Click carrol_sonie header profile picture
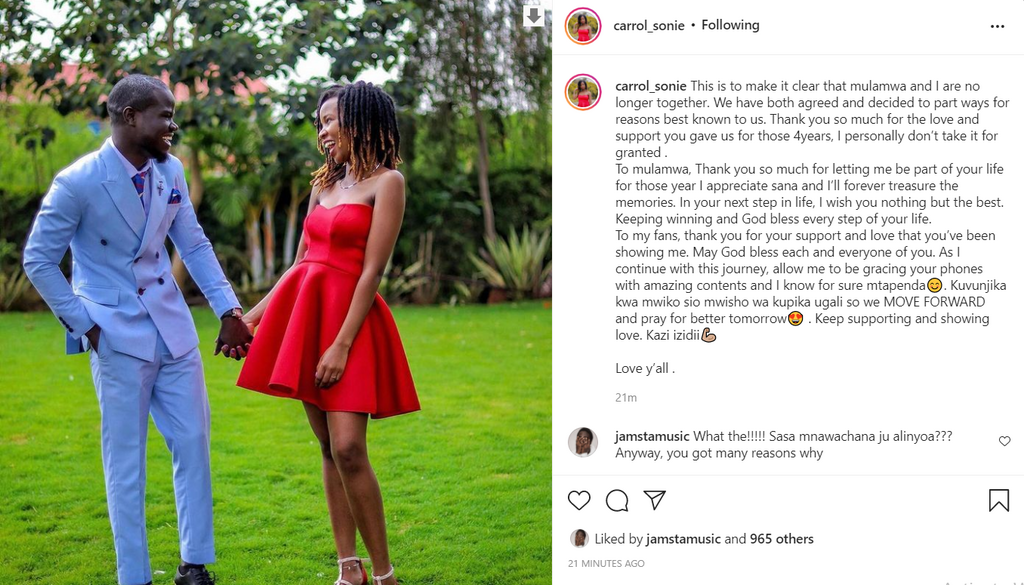Viewport: 1024px width, 585px height. click(x=583, y=26)
